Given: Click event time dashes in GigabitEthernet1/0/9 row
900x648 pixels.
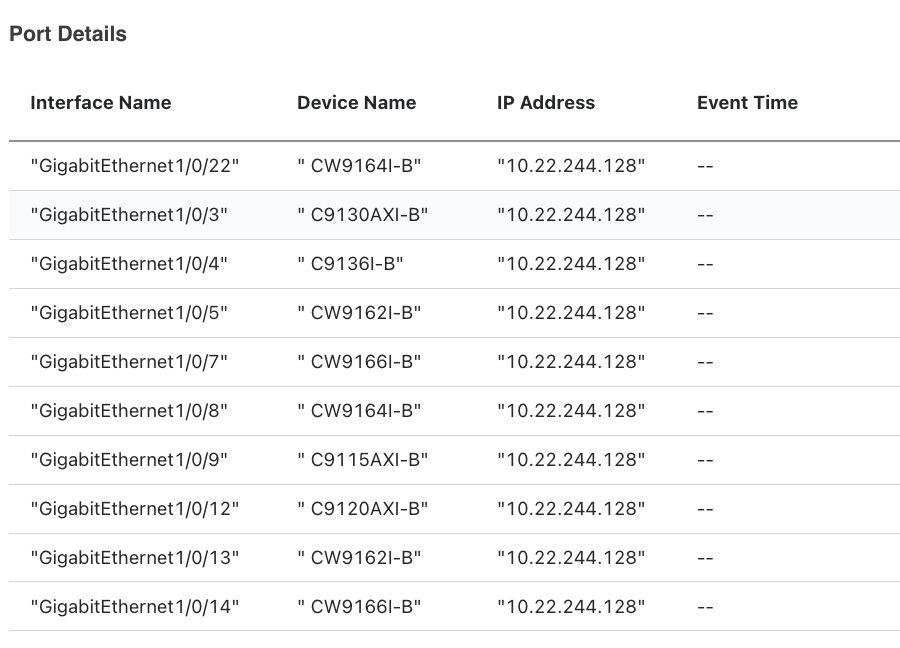Looking at the screenshot, I should point(705,461).
